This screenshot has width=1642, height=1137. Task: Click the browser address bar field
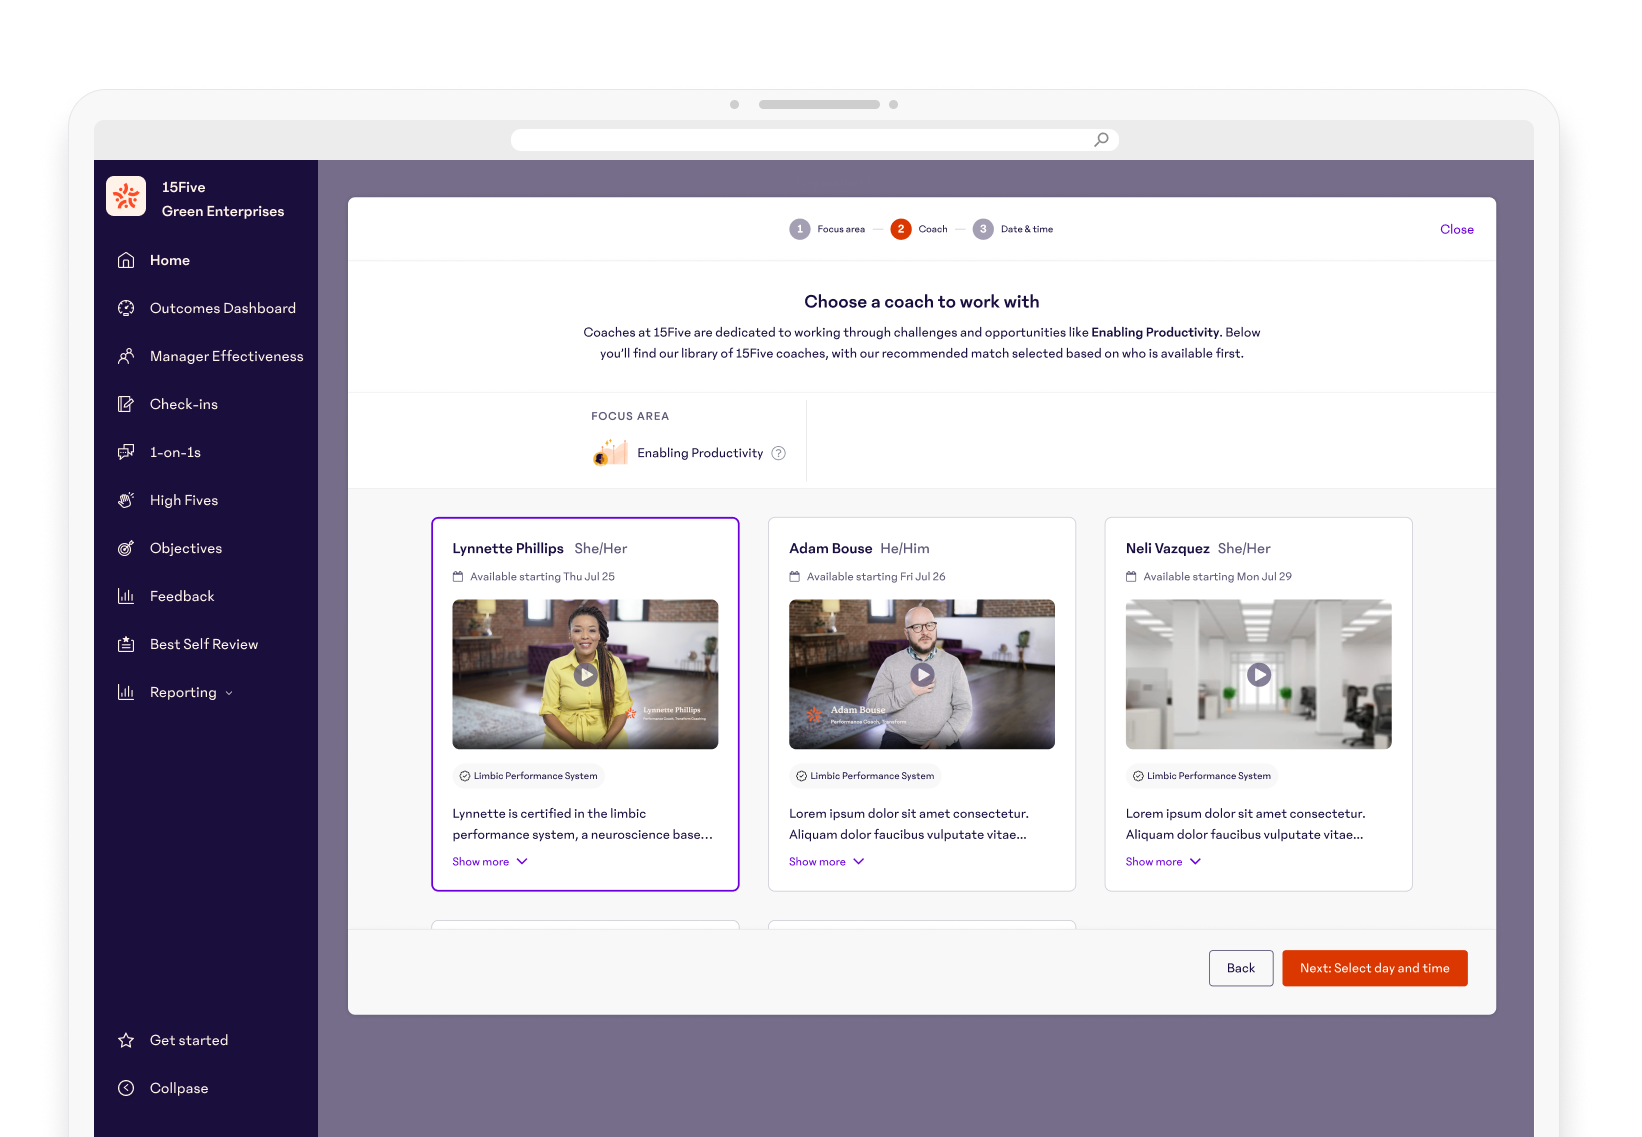[x=815, y=140]
